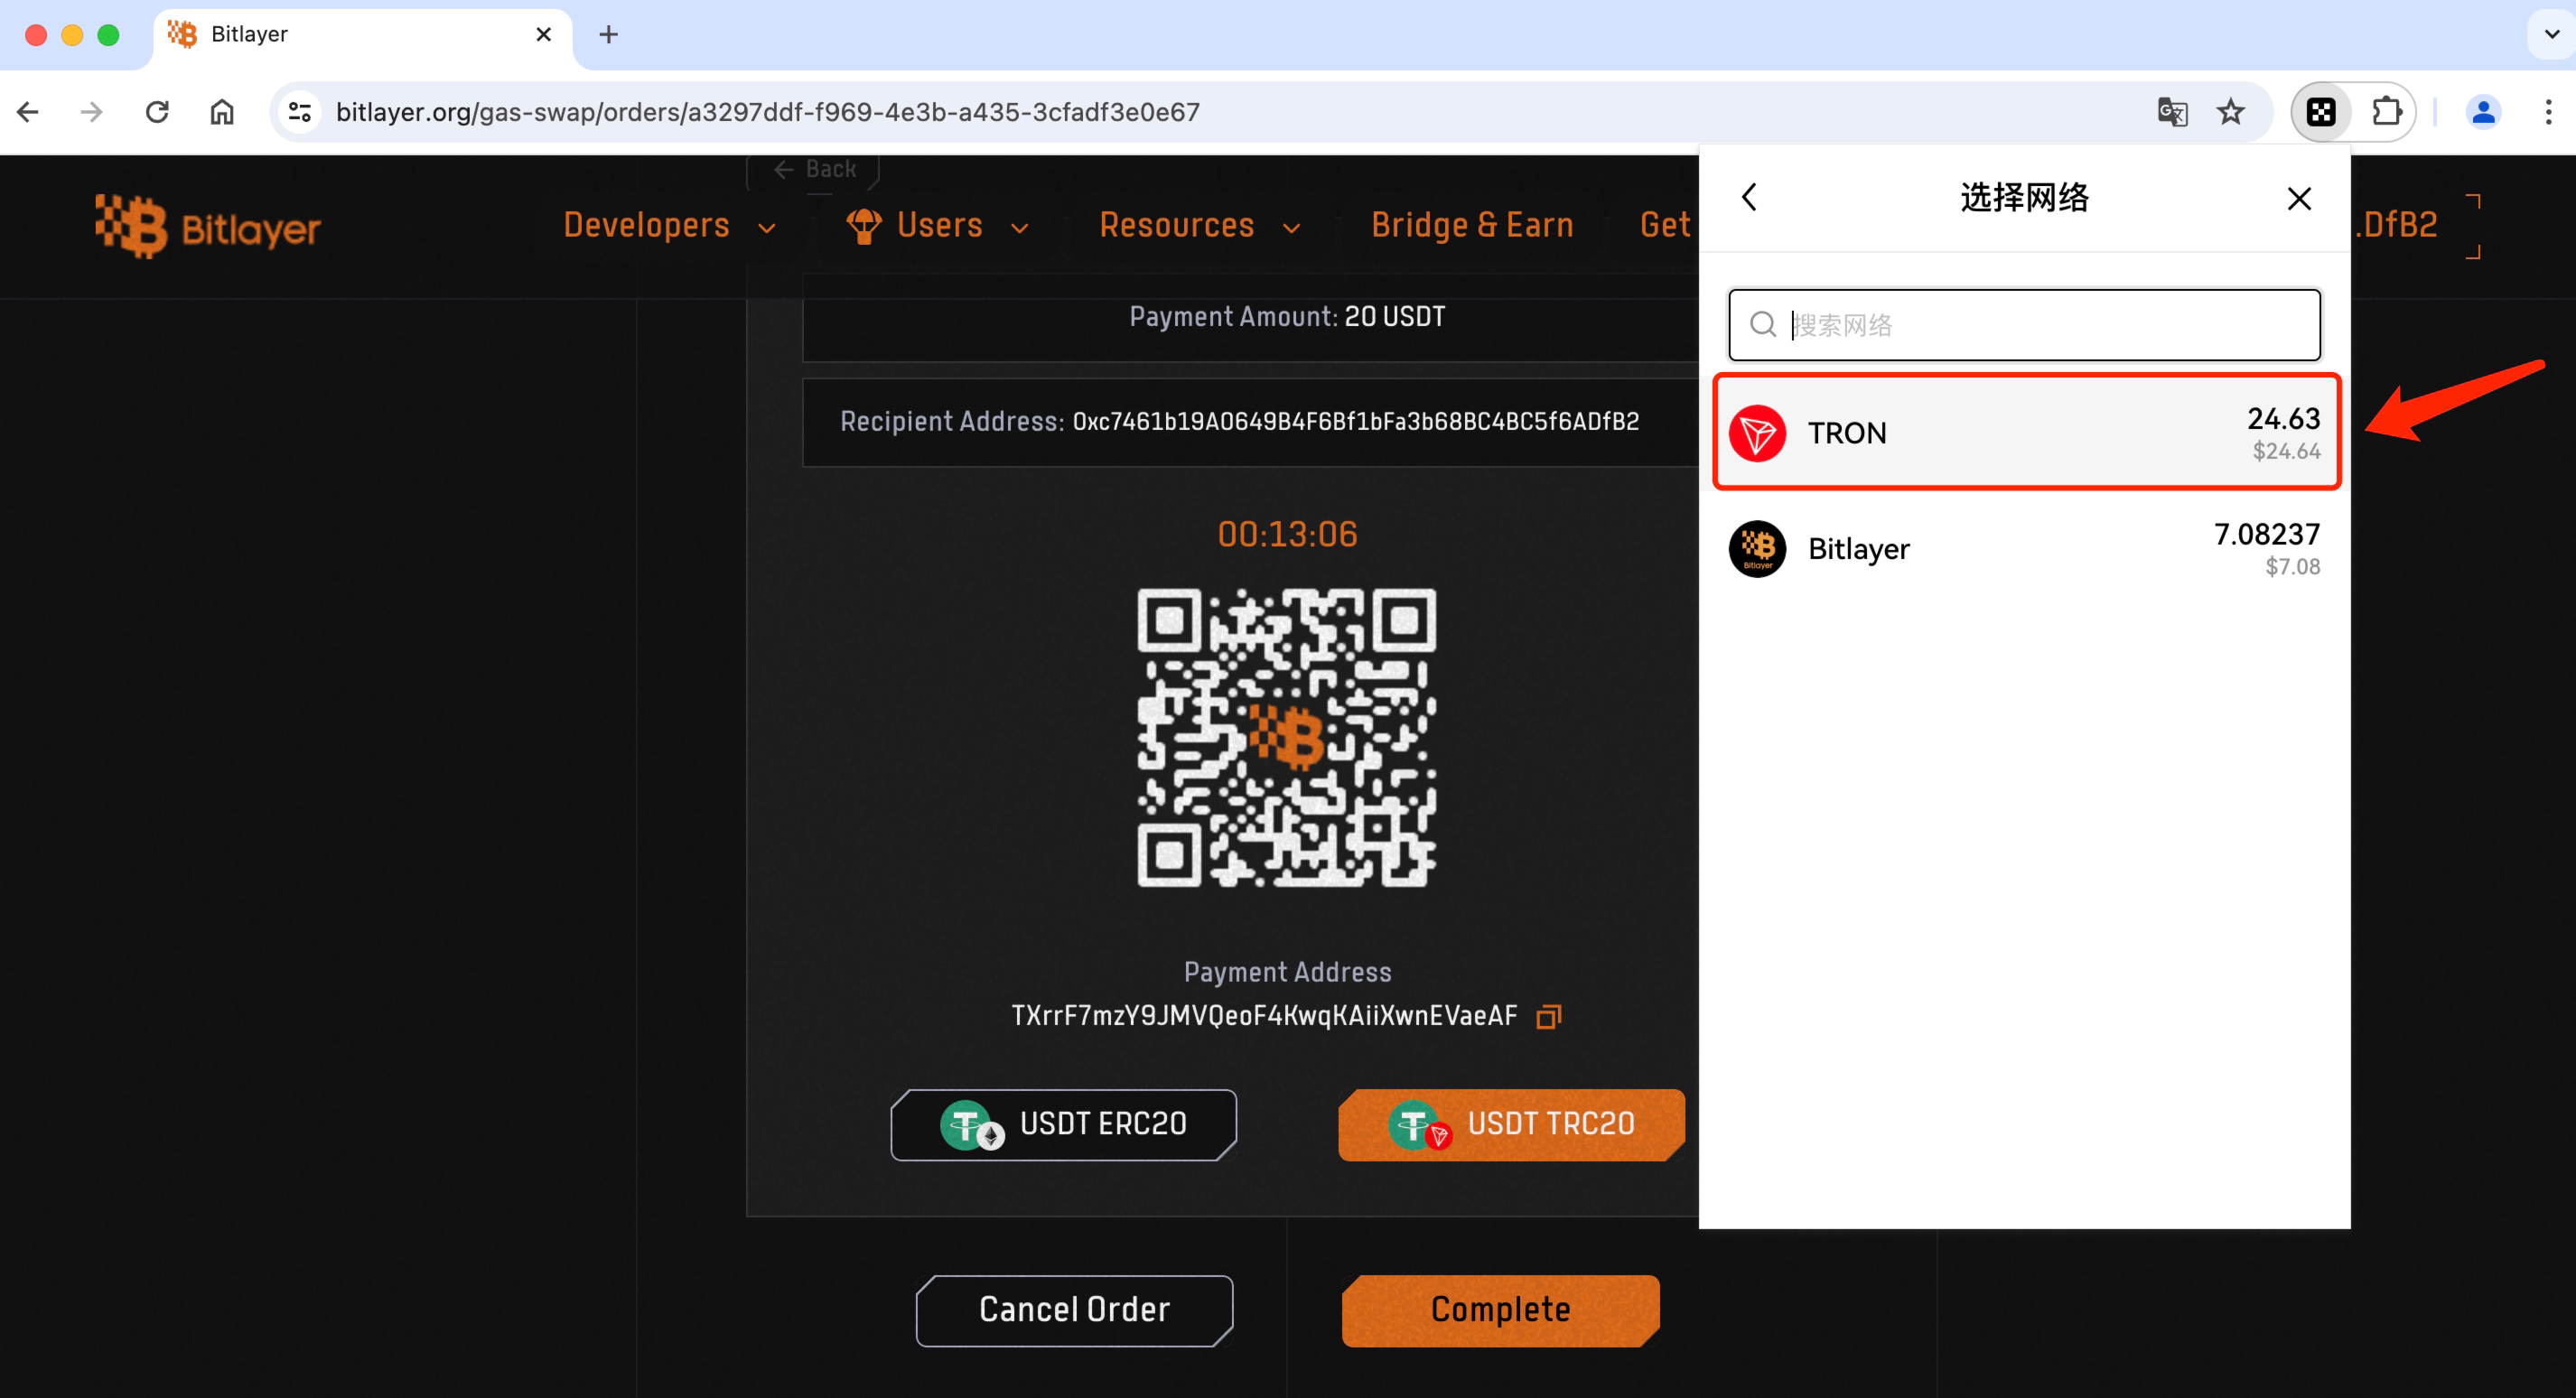Open the Chrome profile avatar
The height and width of the screenshot is (1398, 2576).
[x=2483, y=112]
